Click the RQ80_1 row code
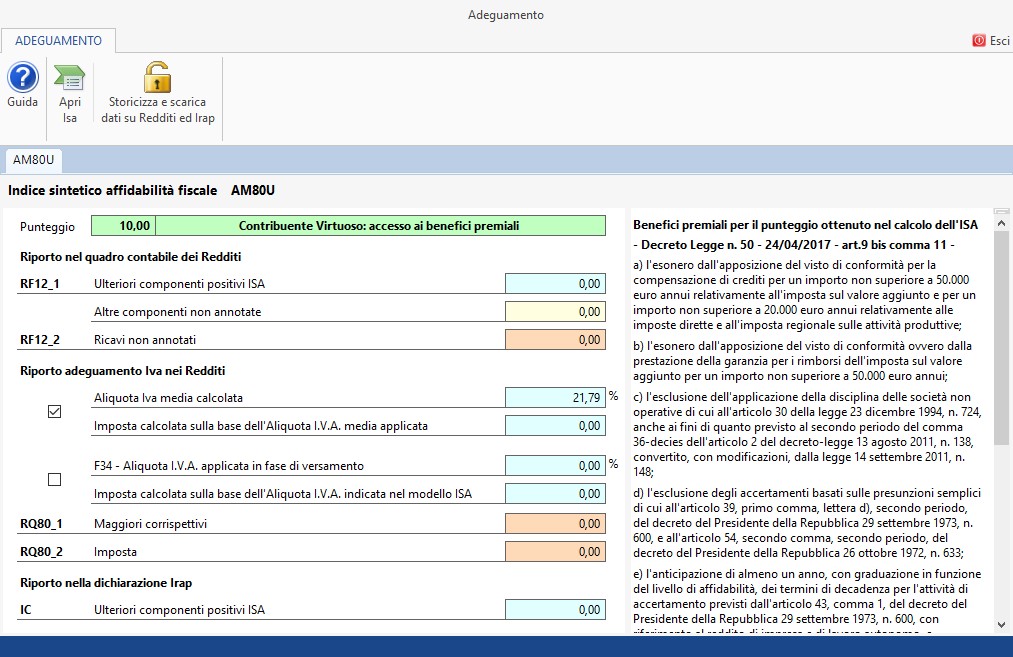The image size is (1013, 657). [41, 524]
